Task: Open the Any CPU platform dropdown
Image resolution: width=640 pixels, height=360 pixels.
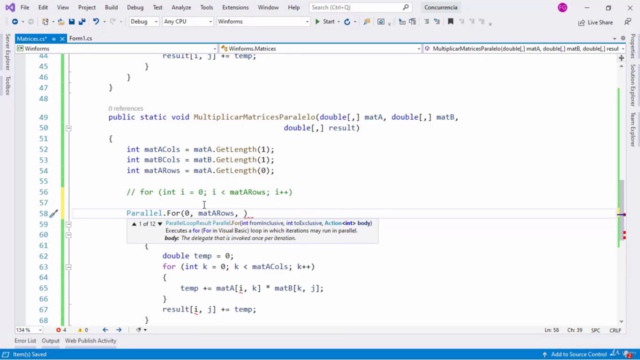Action: [x=187, y=22]
